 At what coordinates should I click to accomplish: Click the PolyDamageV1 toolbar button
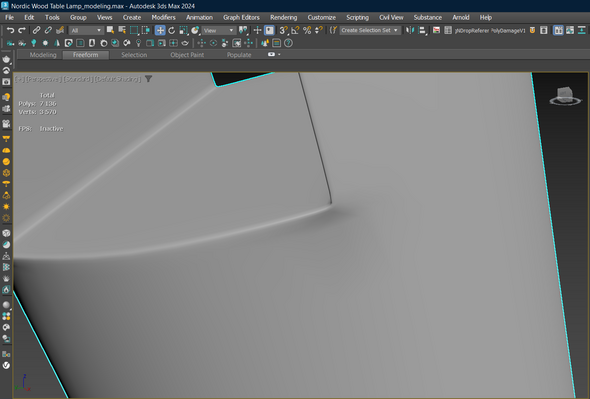pyautogui.click(x=508, y=30)
